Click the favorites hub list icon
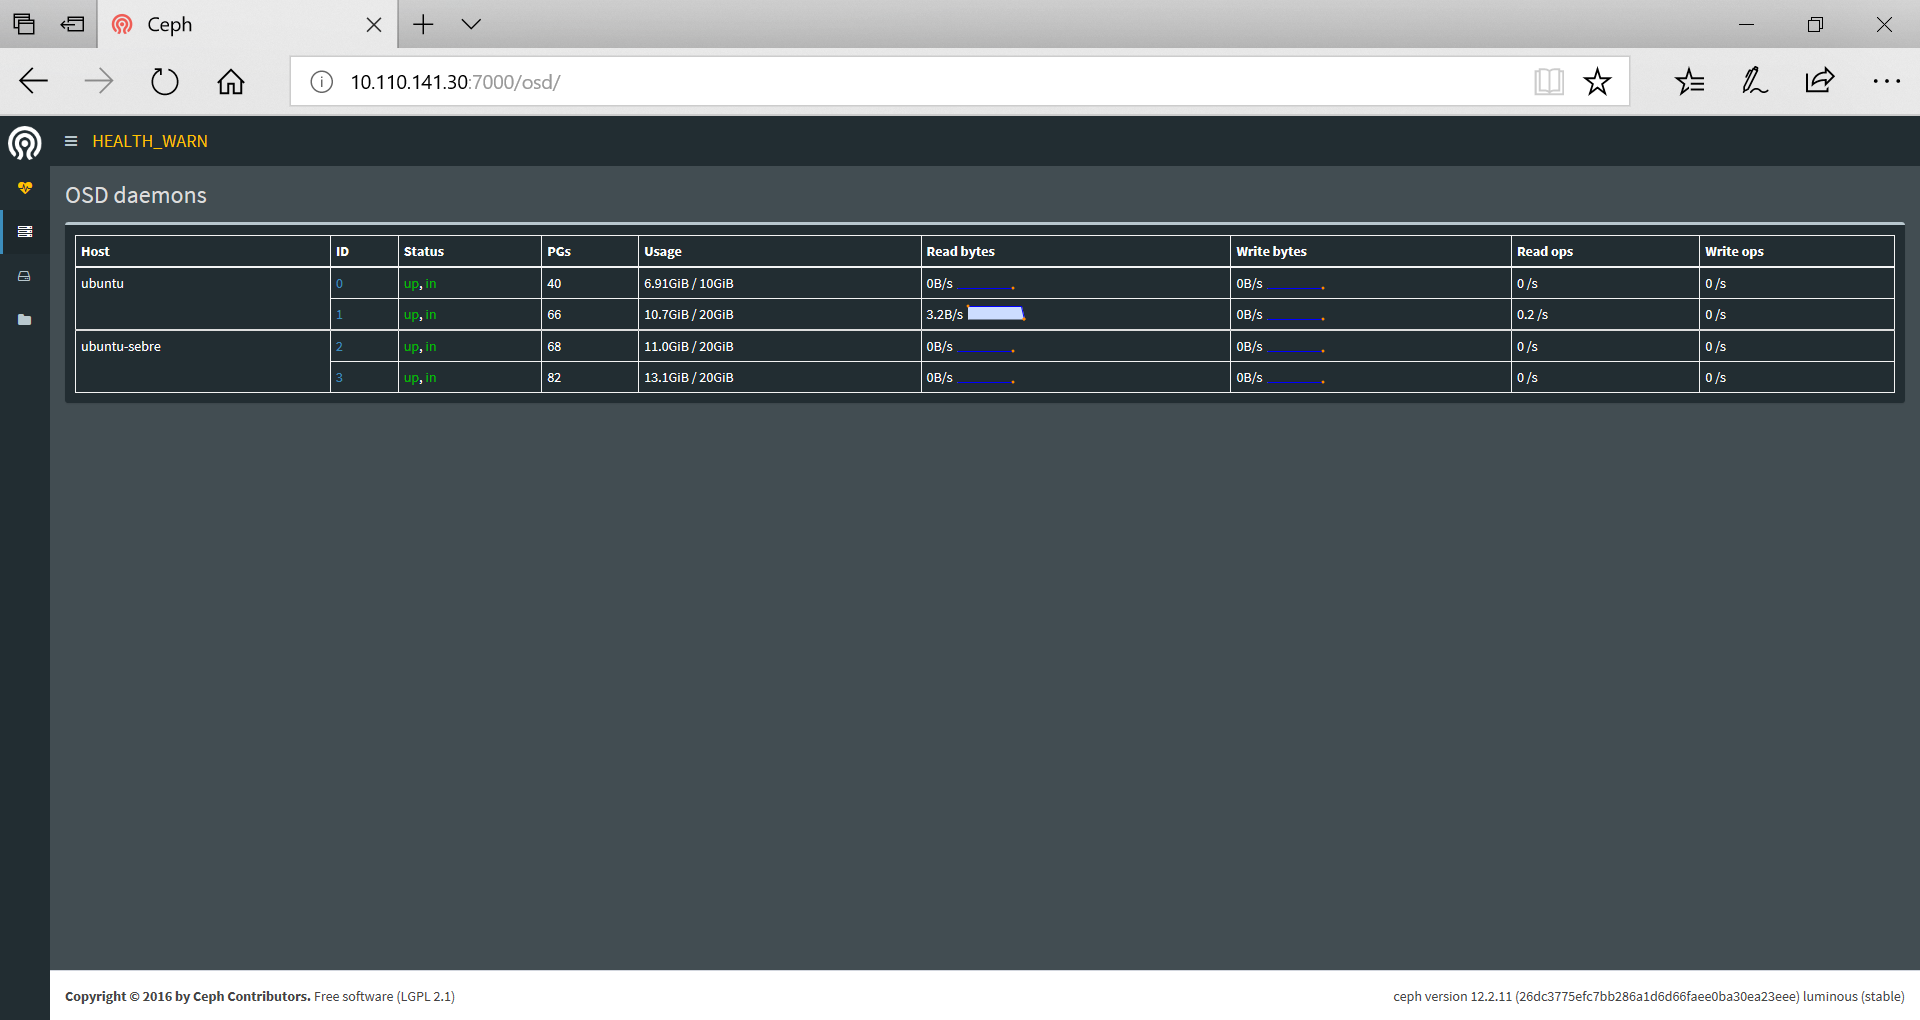This screenshot has height=1020, width=1920. tap(1689, 81)
